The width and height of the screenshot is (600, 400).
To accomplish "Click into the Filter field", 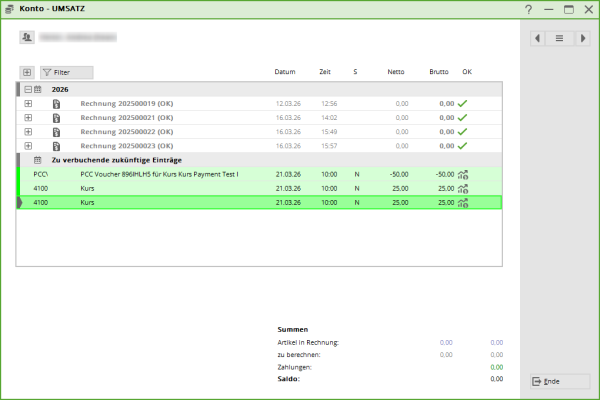I will [72, 73].
